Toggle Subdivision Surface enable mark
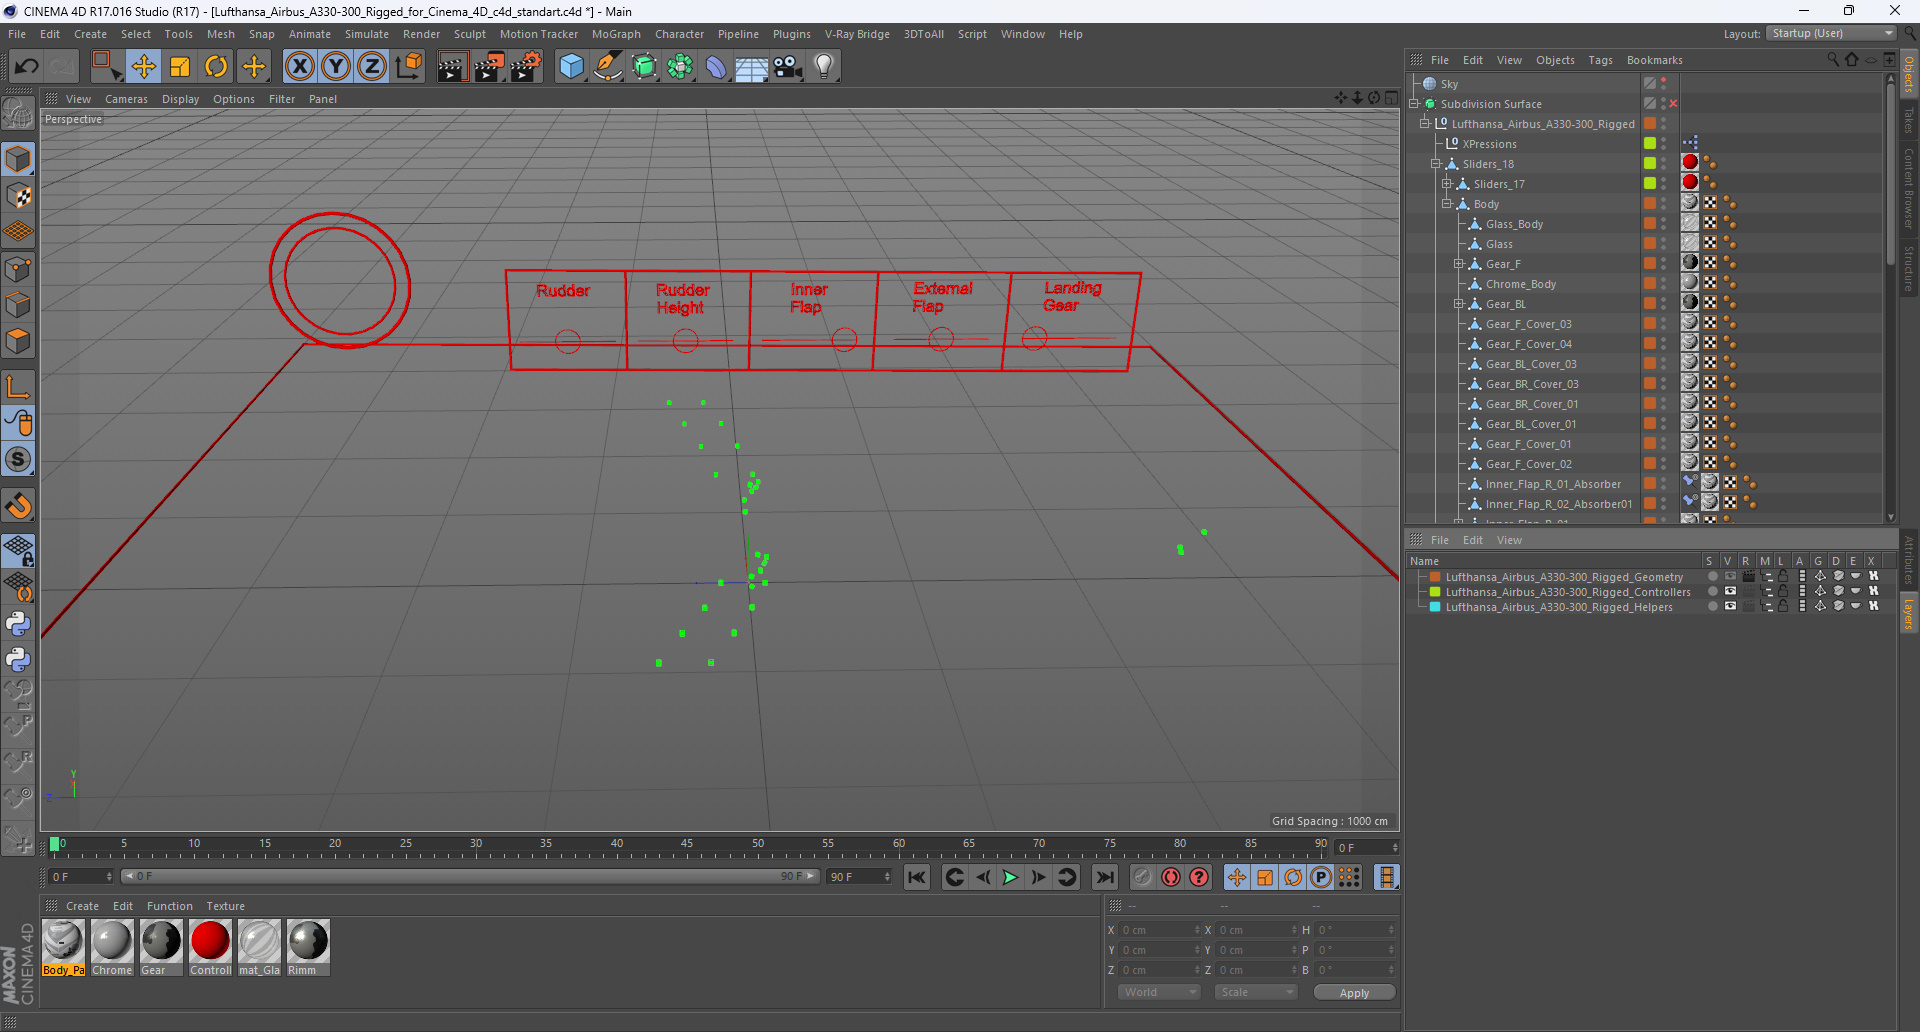The height and width of the screenshot is (1032, 1920). coord(1673,104)
